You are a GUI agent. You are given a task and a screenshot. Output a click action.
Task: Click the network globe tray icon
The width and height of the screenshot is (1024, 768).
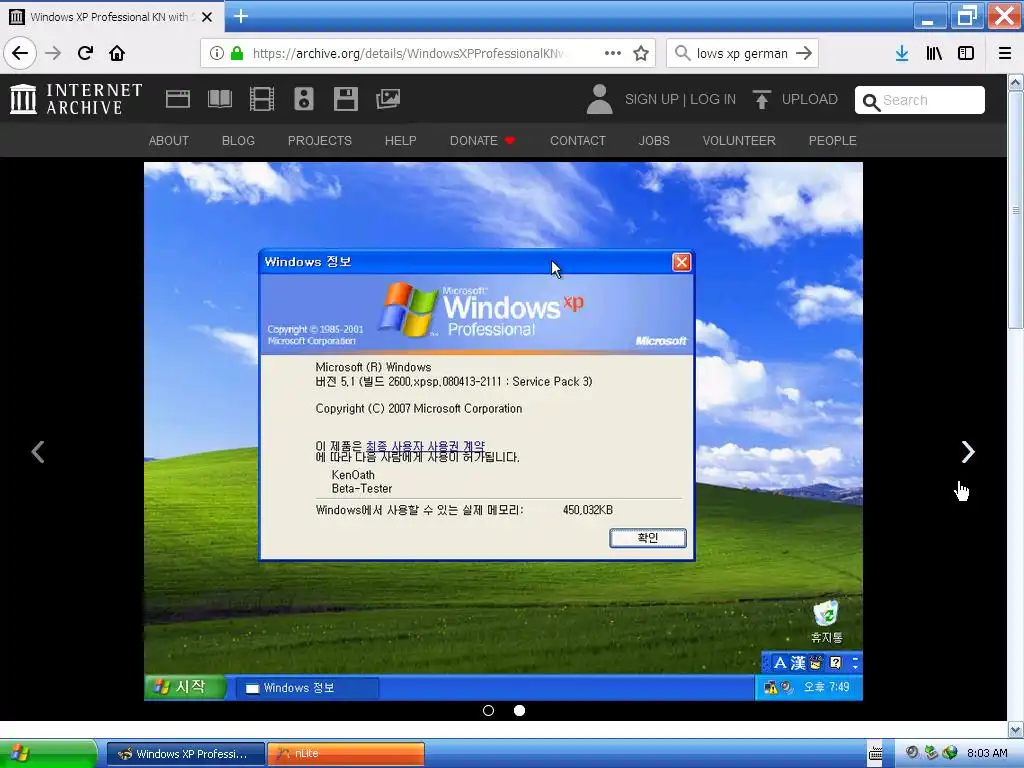click(950, 754)
